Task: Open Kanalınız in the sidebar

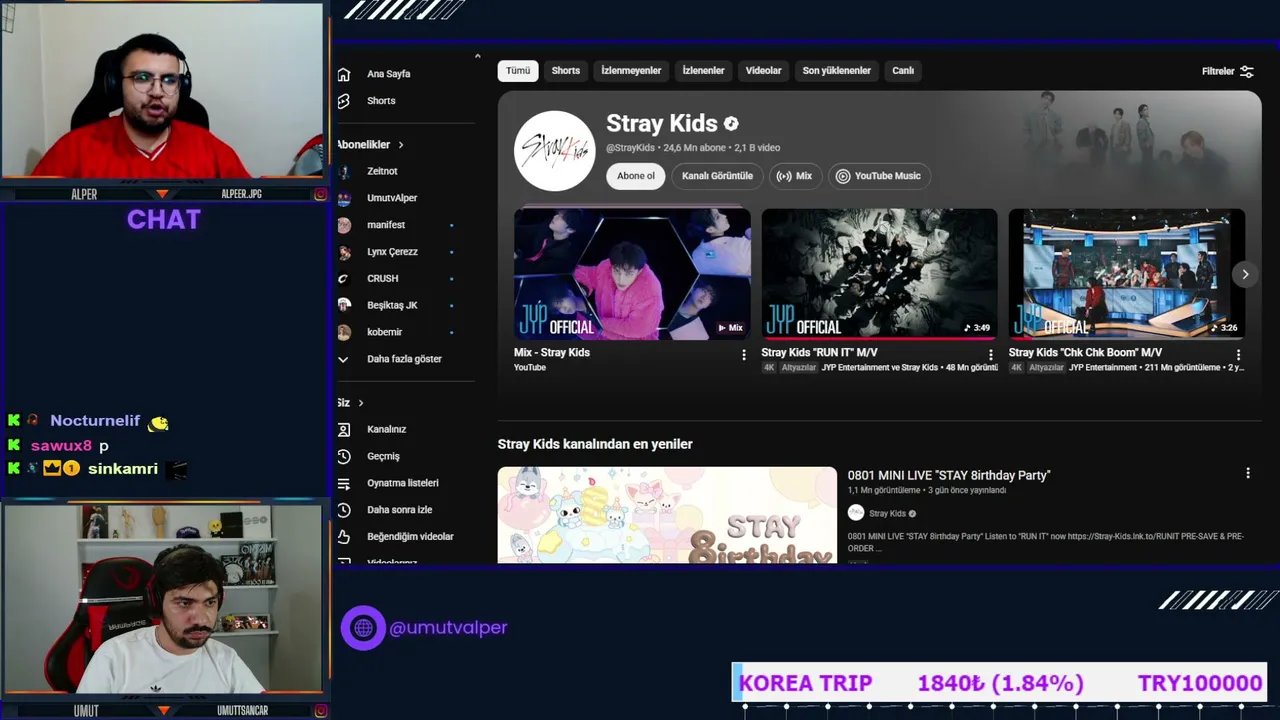Action: point(386,429)
